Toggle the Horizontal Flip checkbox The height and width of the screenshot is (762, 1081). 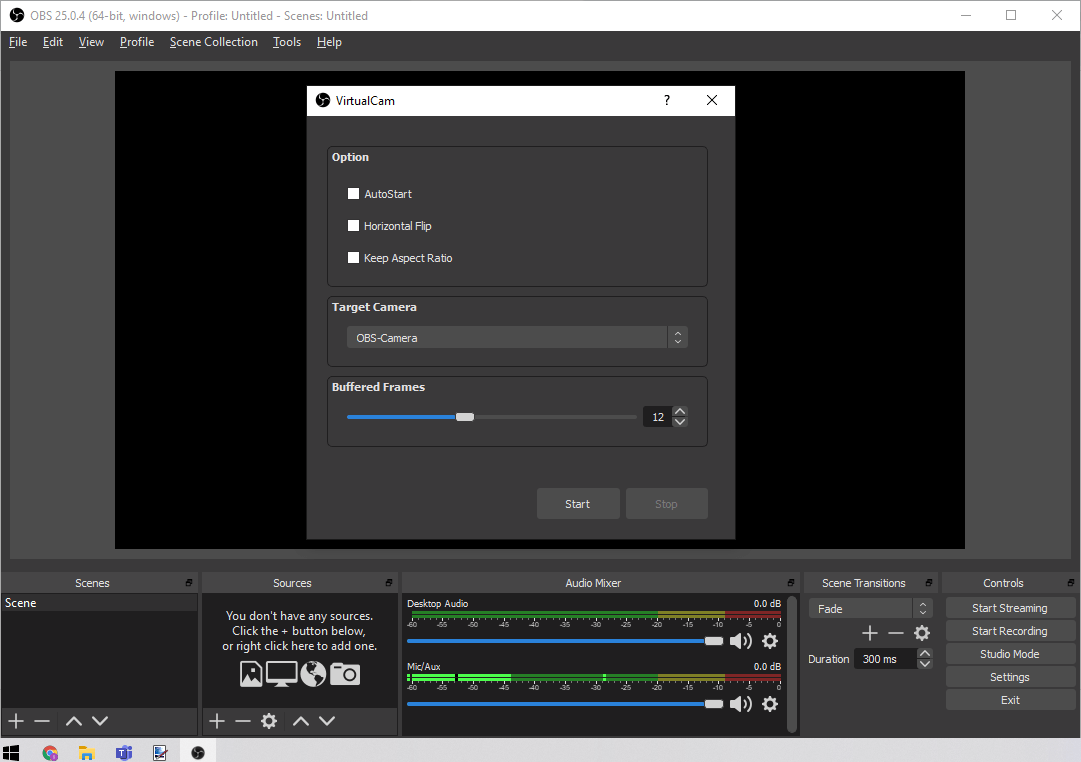353,226
